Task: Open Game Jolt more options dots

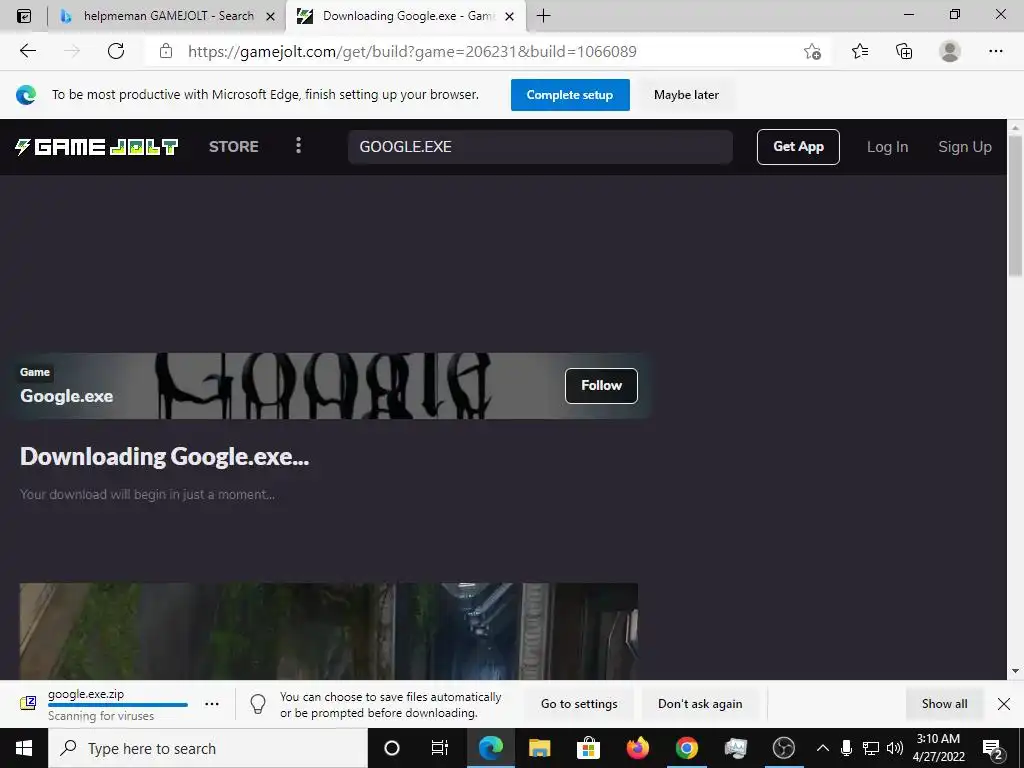Action: [298, 146]
